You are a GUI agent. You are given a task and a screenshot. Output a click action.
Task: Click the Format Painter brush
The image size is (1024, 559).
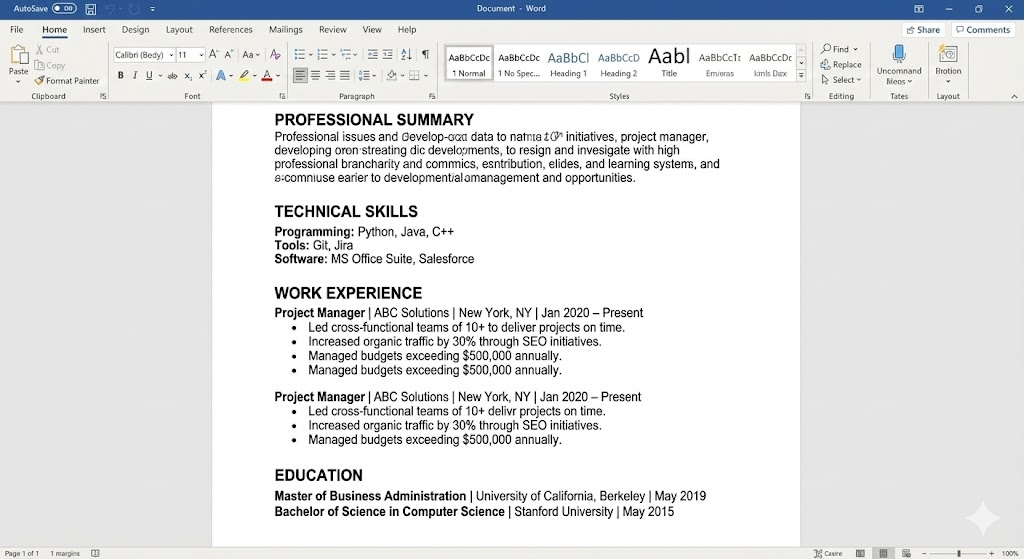point(40,81)
